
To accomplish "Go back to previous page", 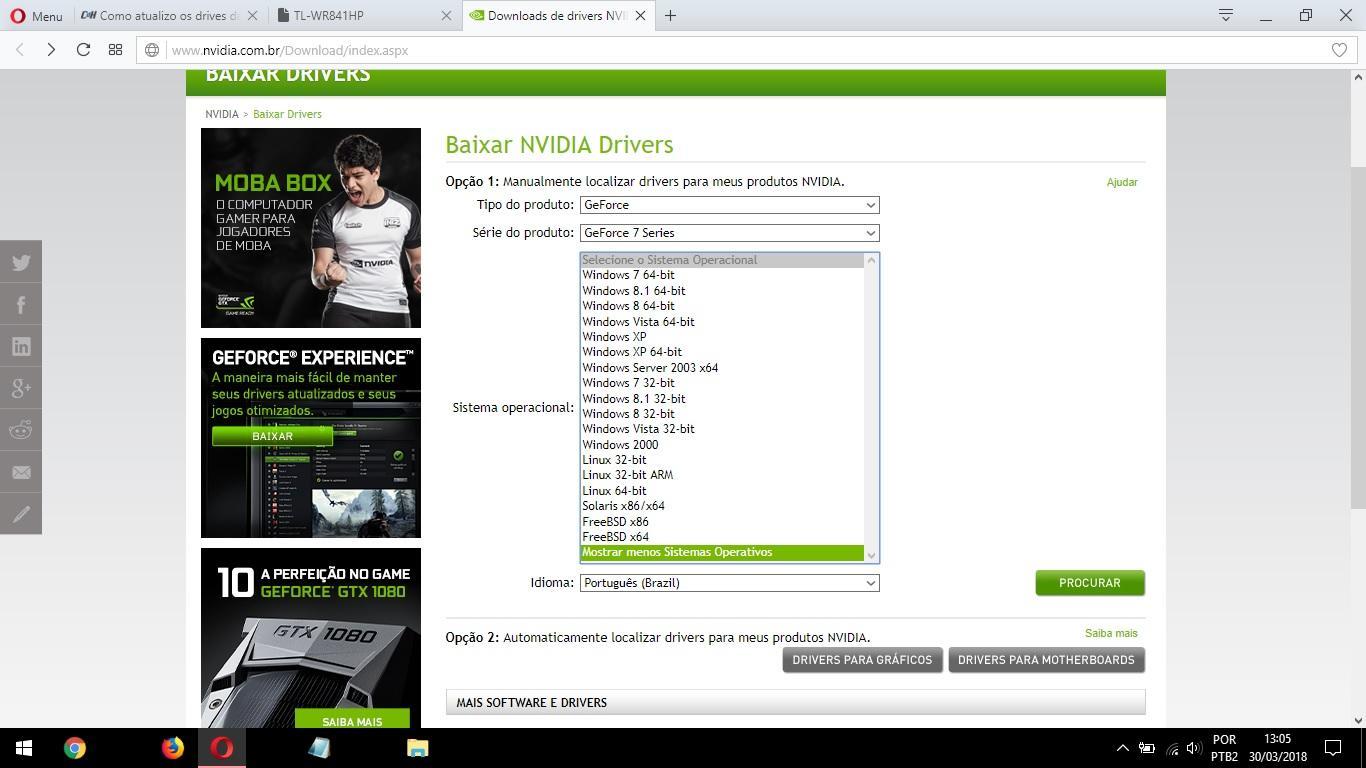I will tap(19, 50).
